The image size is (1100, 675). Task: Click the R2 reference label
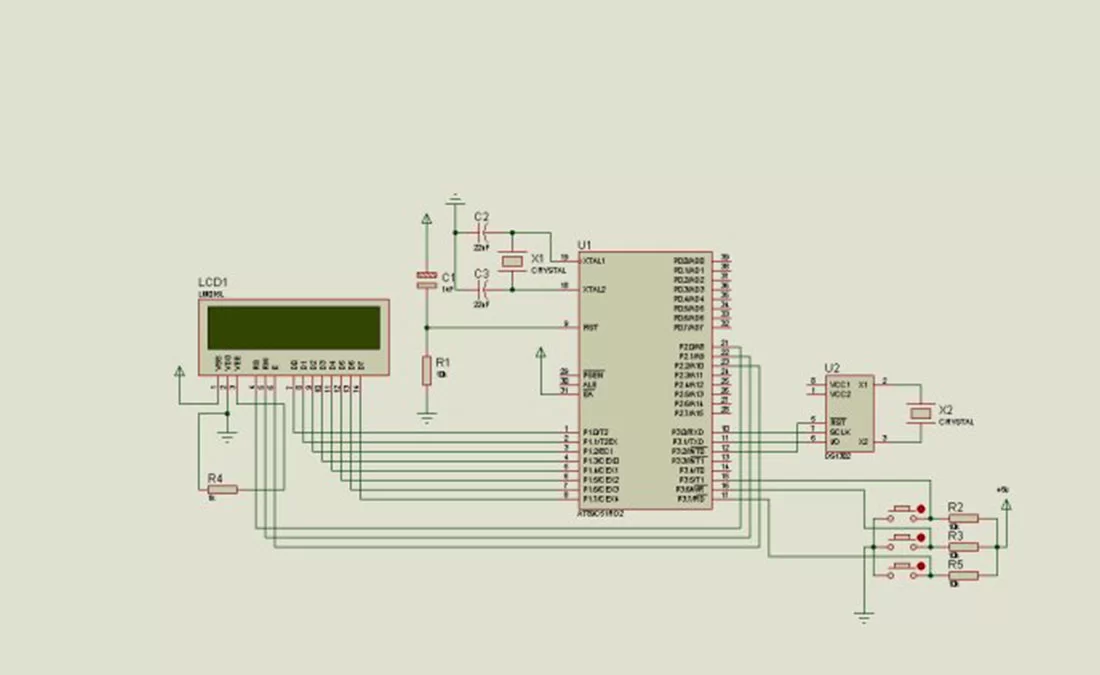pos(955,507)
